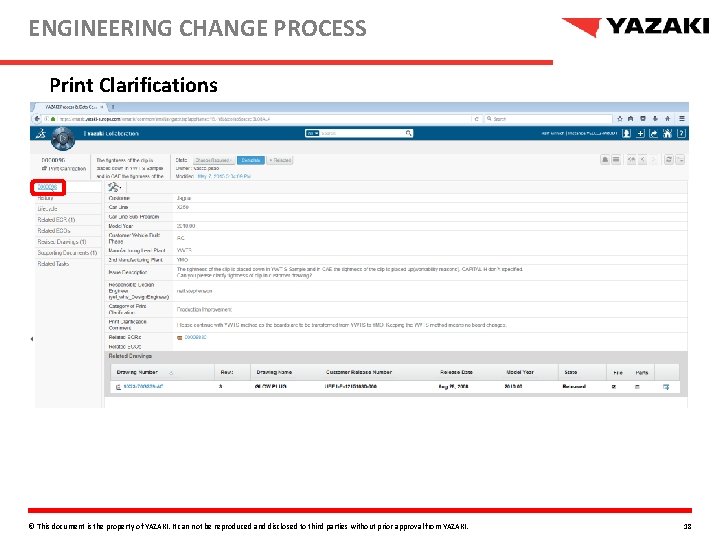Click the Parts icon in drawing row
The width and height of the screenshot is (720, 540).
[637, 387]
